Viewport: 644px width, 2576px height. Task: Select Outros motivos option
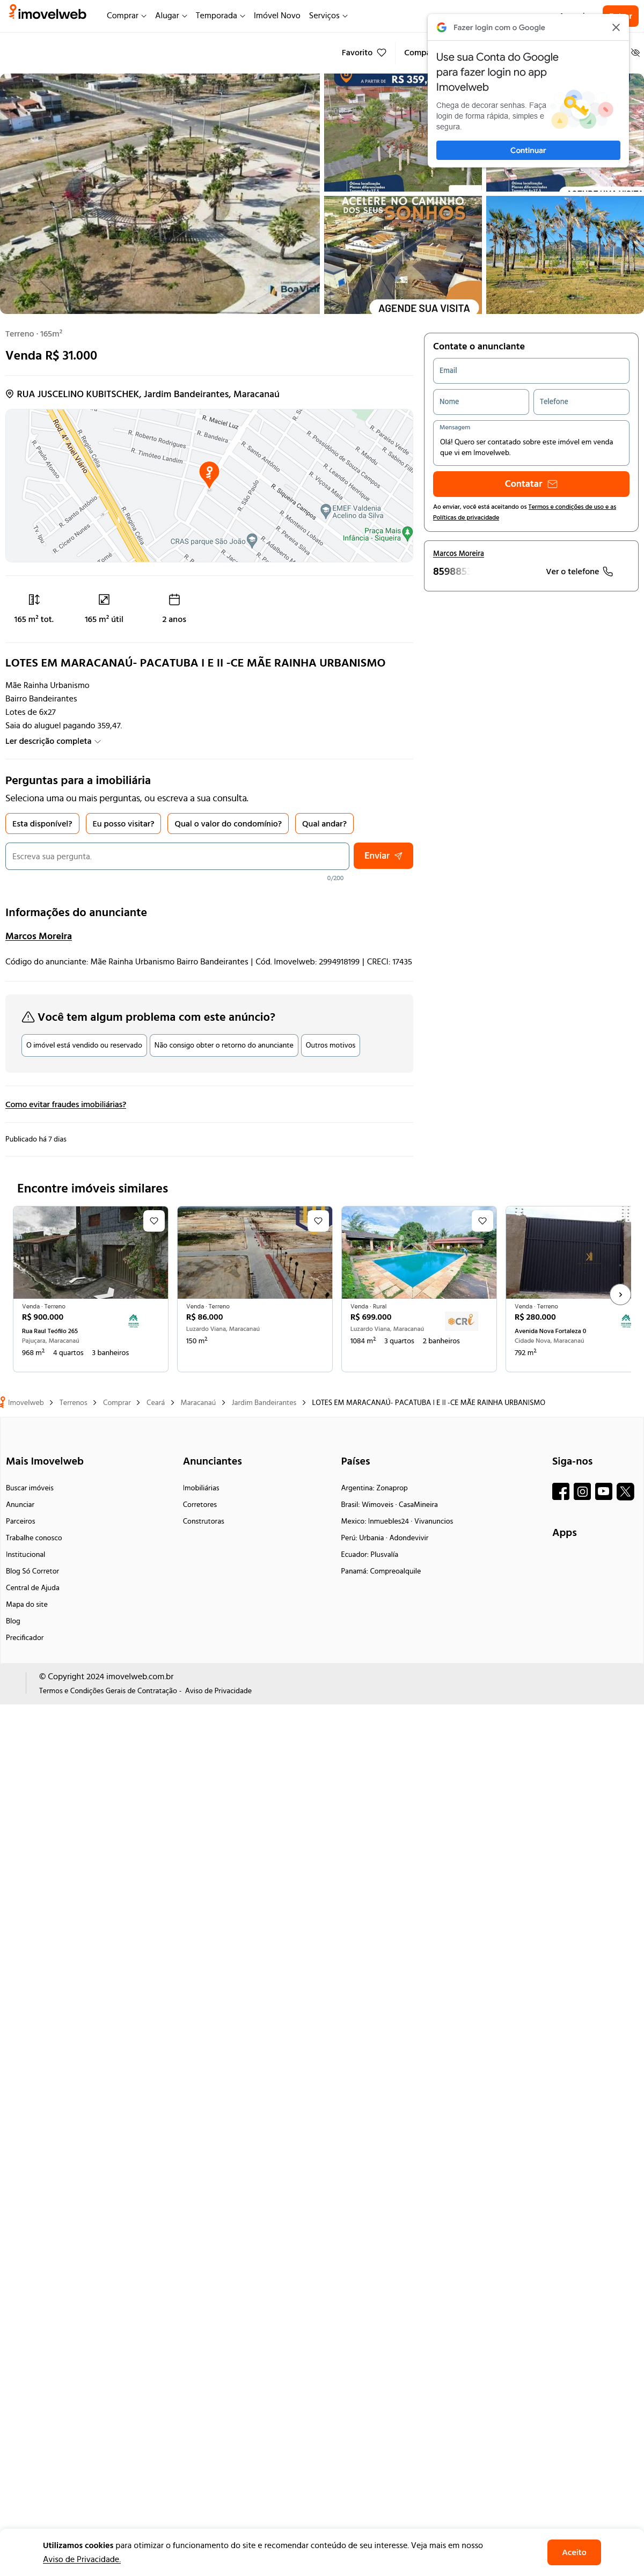(x=330, y=1045)
